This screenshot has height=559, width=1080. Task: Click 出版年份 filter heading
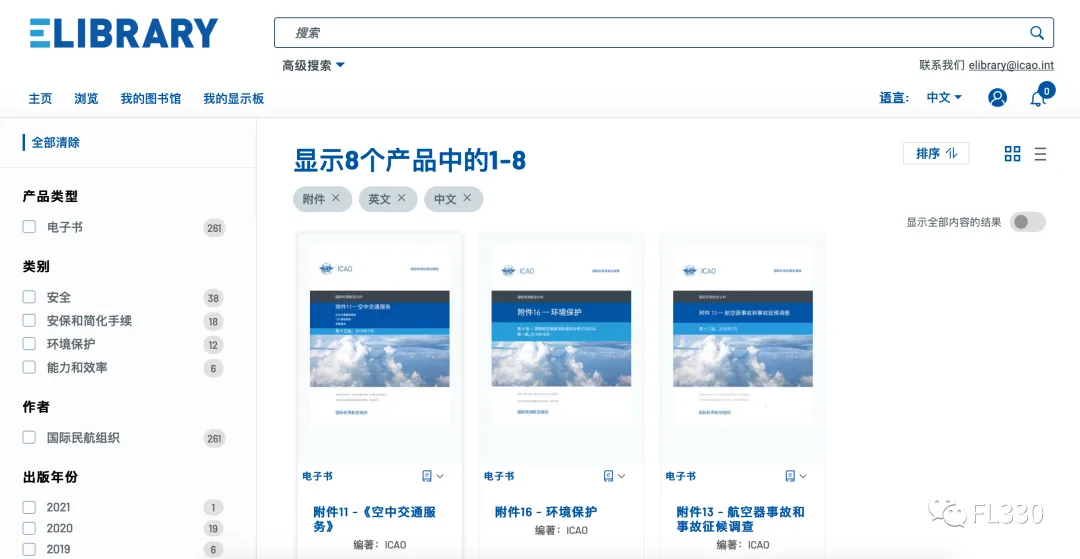pyautogui.click(x=50, y=477)
